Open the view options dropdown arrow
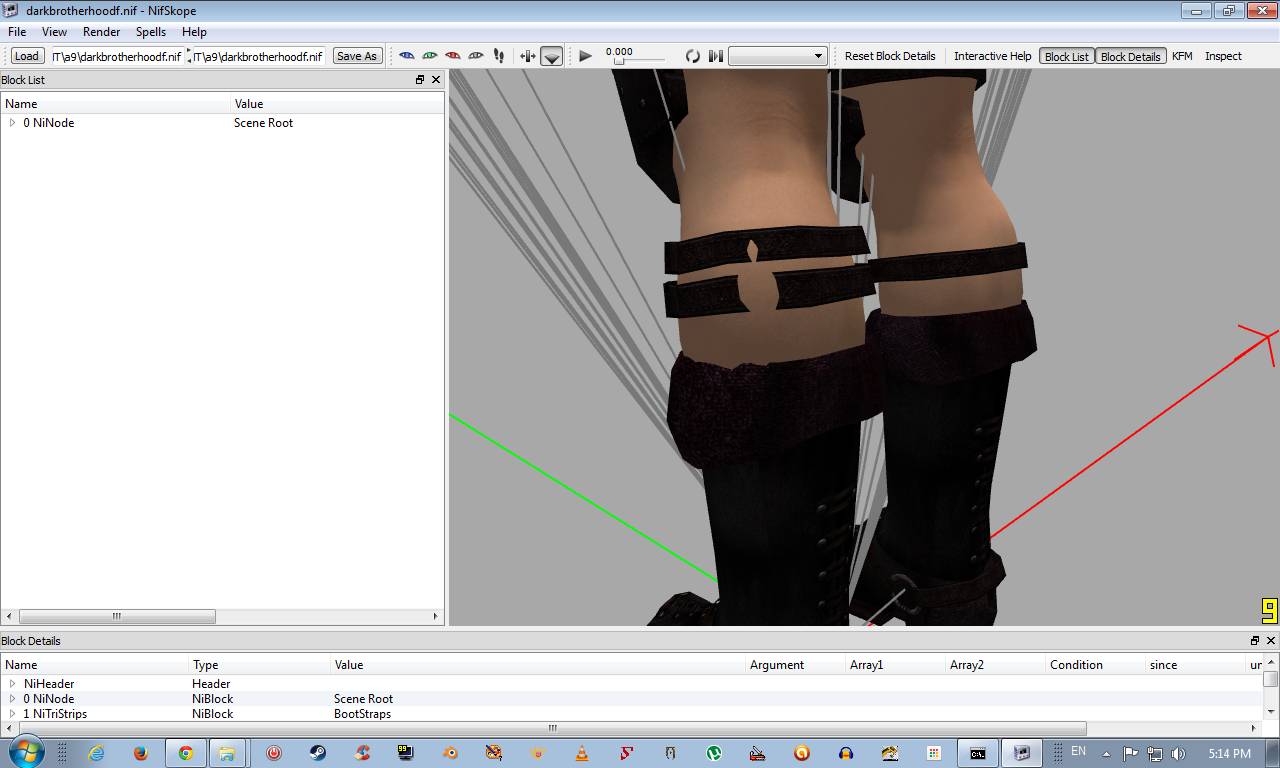 tap(552, 56)
